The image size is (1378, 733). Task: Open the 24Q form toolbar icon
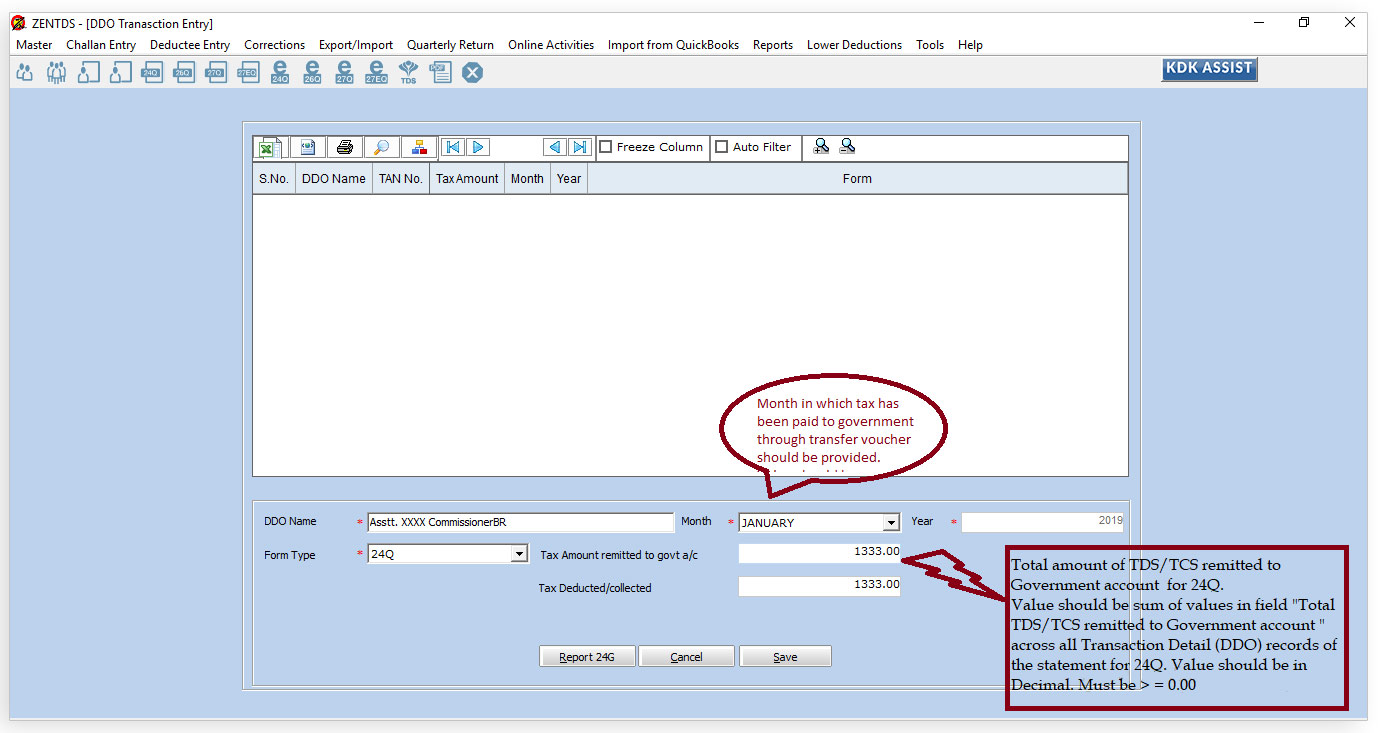[152, 72]
